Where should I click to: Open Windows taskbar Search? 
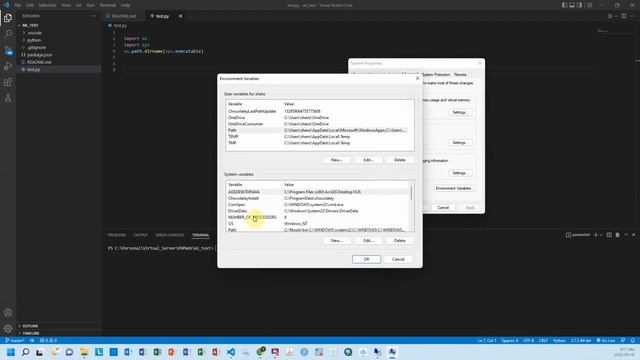click(x=25, y=352)
